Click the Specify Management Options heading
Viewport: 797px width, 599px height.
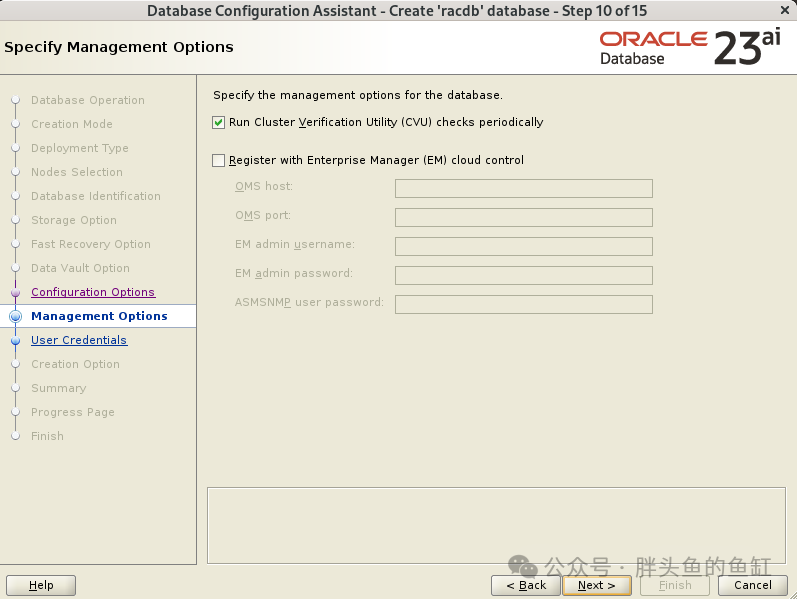coord(119,47)
